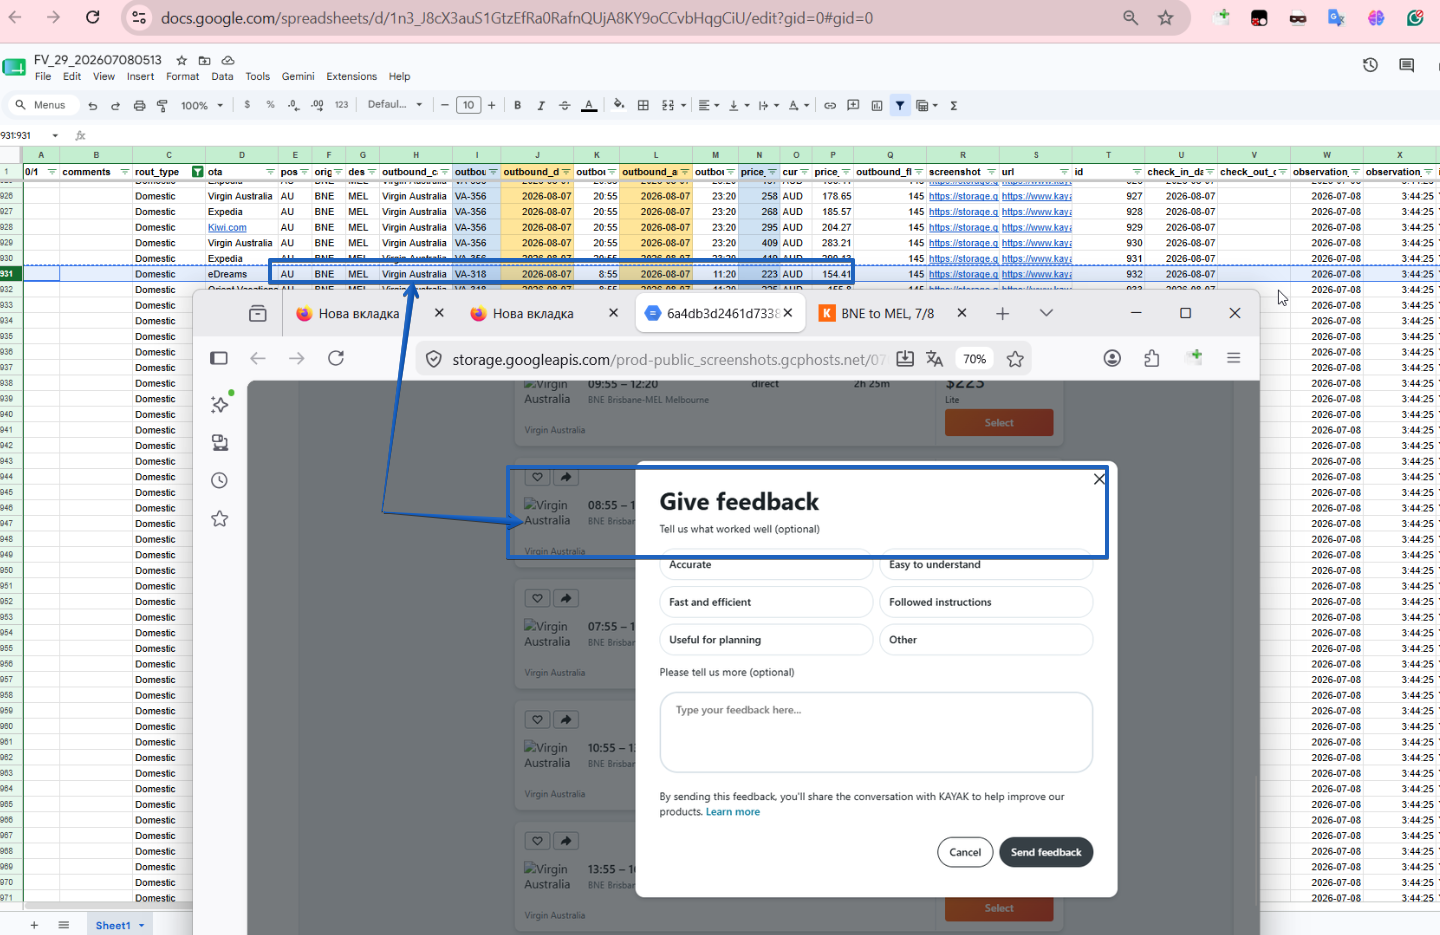Click the redo icon in Sheets toolbar
Viewport: 1440px width, 935px height.
tap(115, 105)
